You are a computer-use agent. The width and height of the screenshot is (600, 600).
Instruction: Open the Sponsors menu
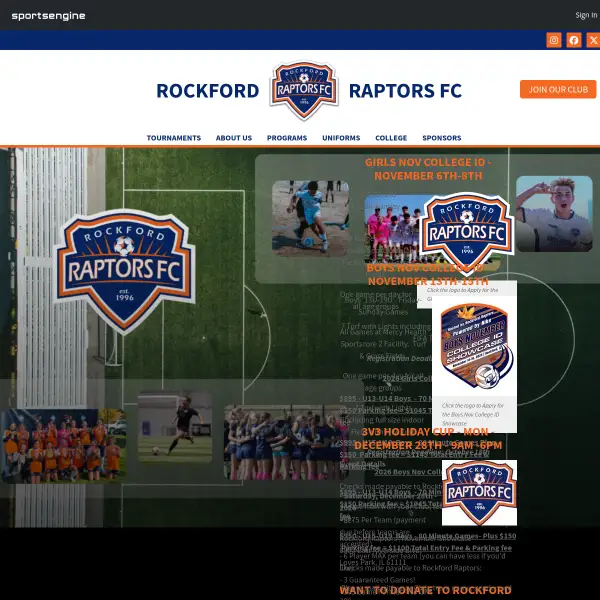[442, 138]
